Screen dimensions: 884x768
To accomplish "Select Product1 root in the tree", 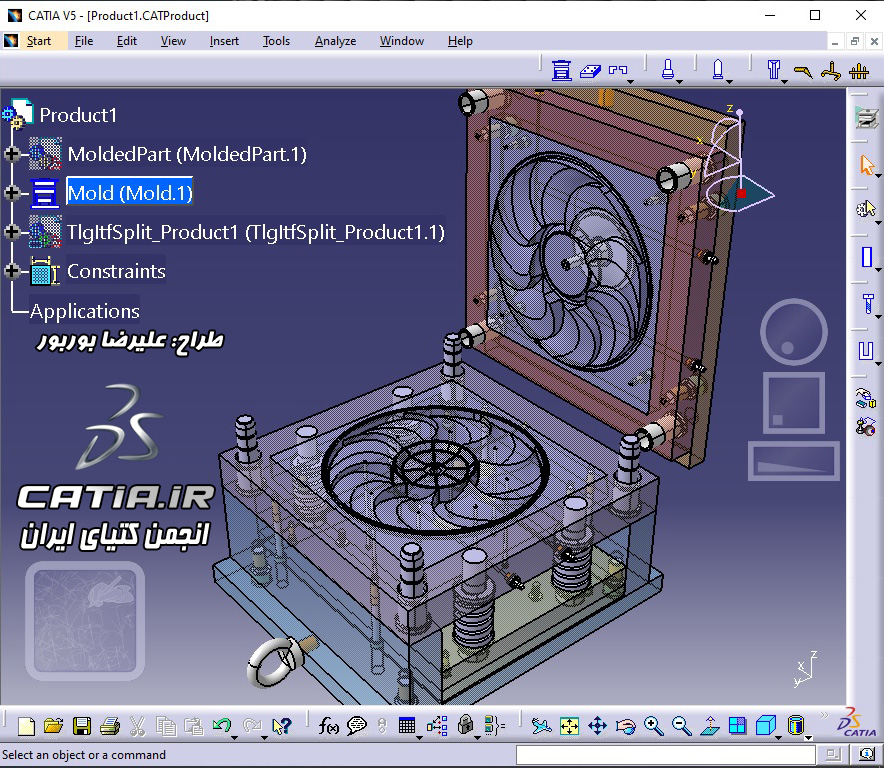I will [78, 115].
